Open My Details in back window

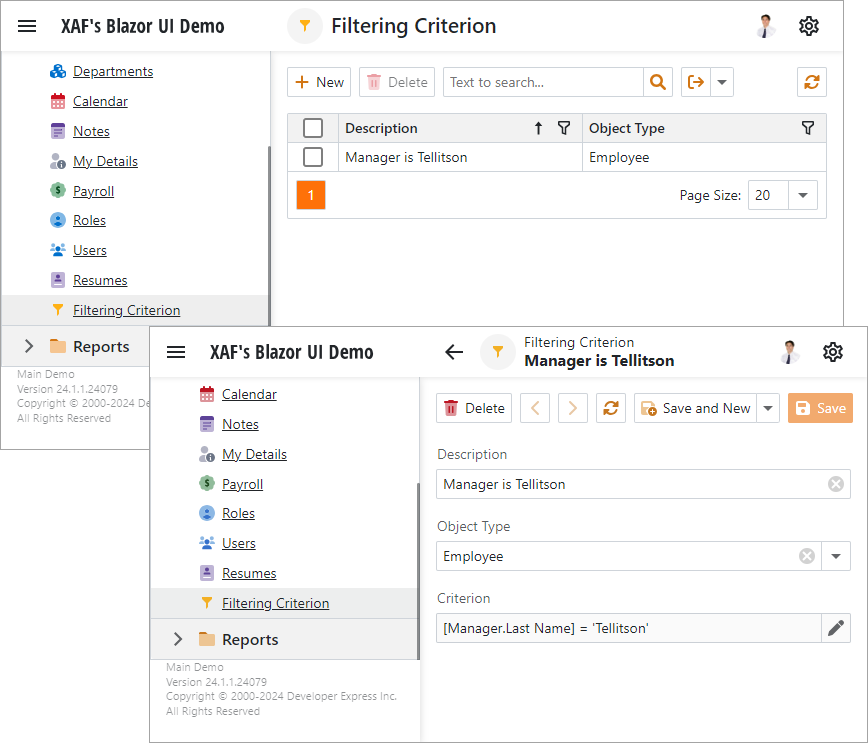click(x=105, y=161)
